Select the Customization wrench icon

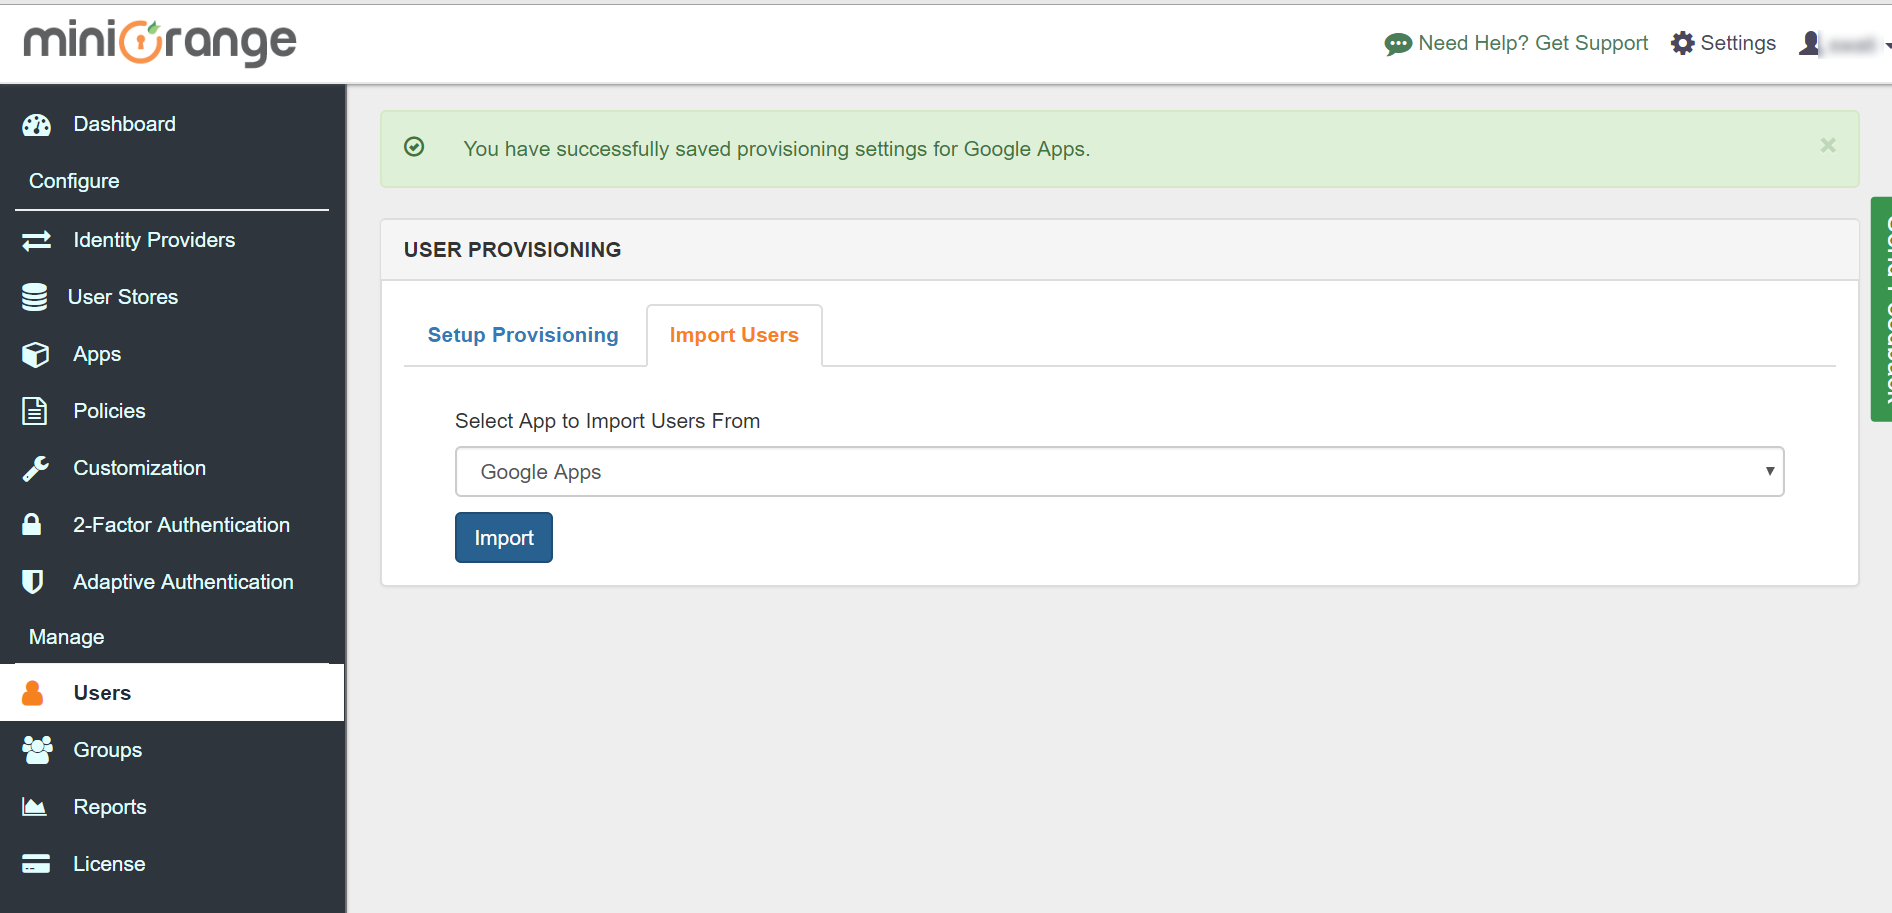pos(35,467)
